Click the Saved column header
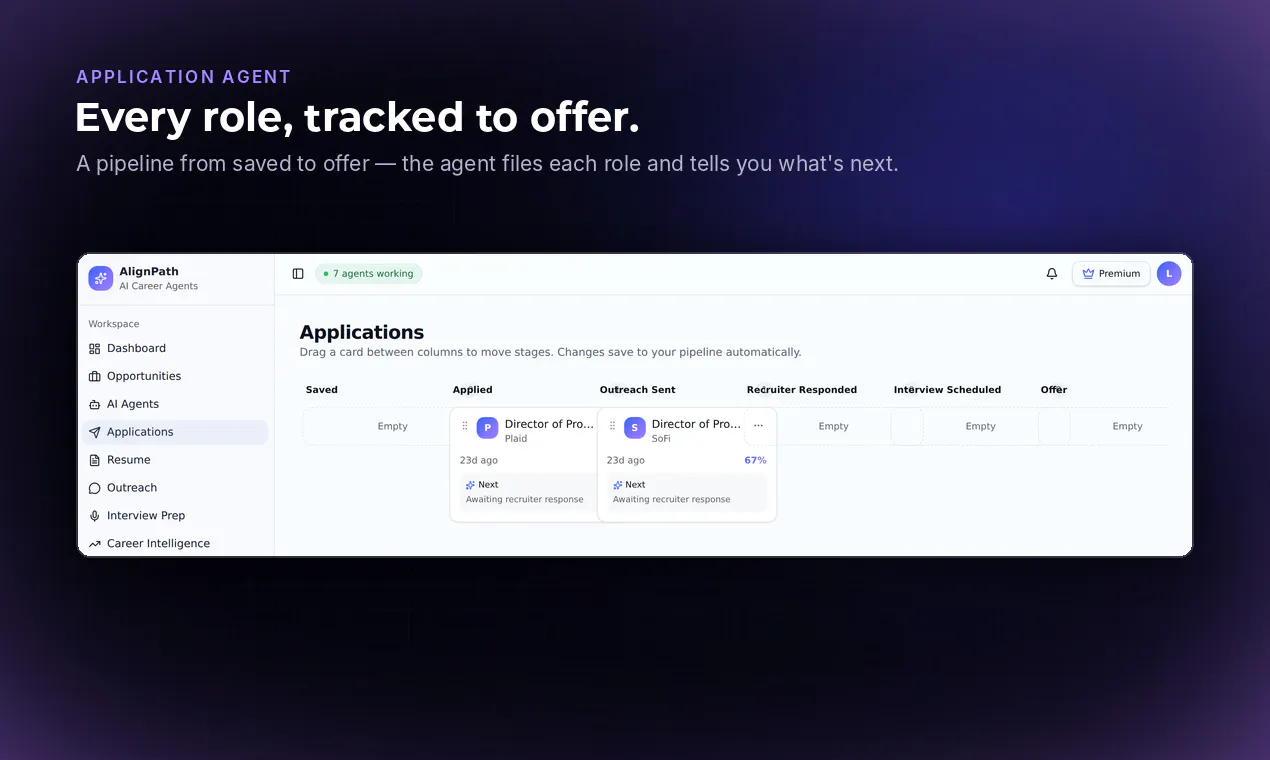 pyautogui.click(x=322, y=390)
